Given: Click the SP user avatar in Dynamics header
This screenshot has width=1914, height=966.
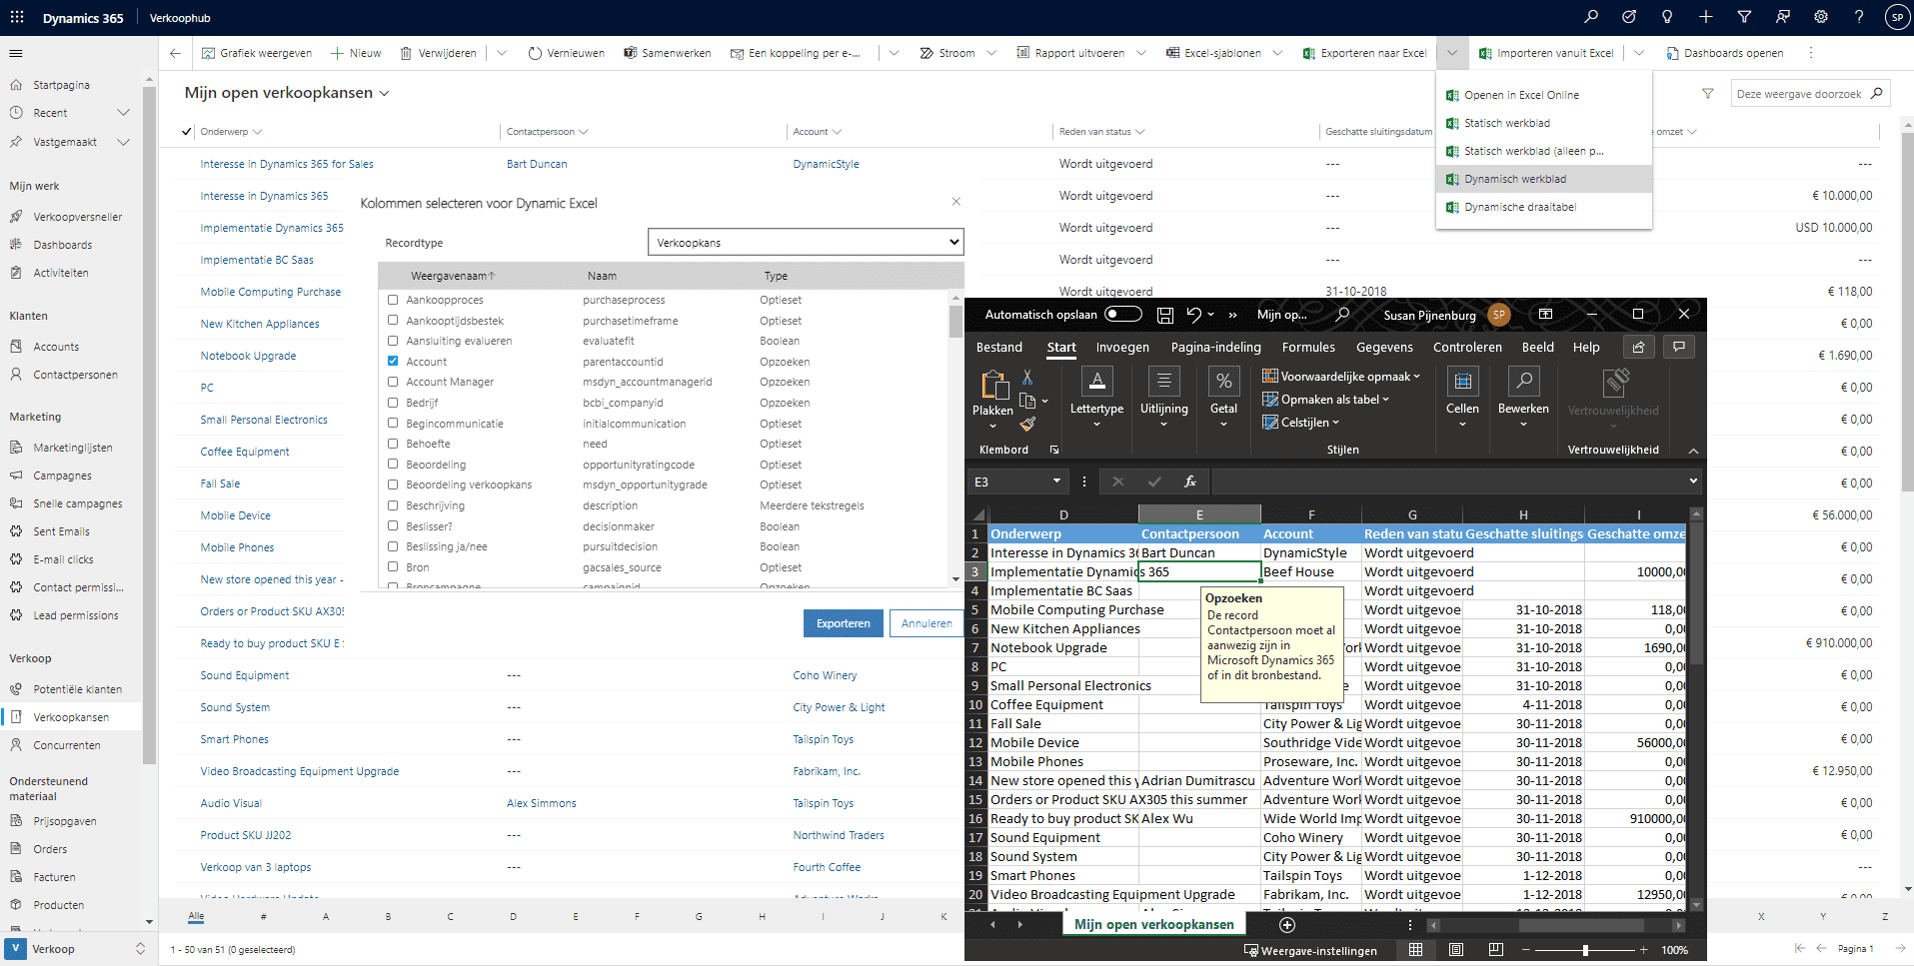Looking at the screenshot, I should pos(1896,17).
